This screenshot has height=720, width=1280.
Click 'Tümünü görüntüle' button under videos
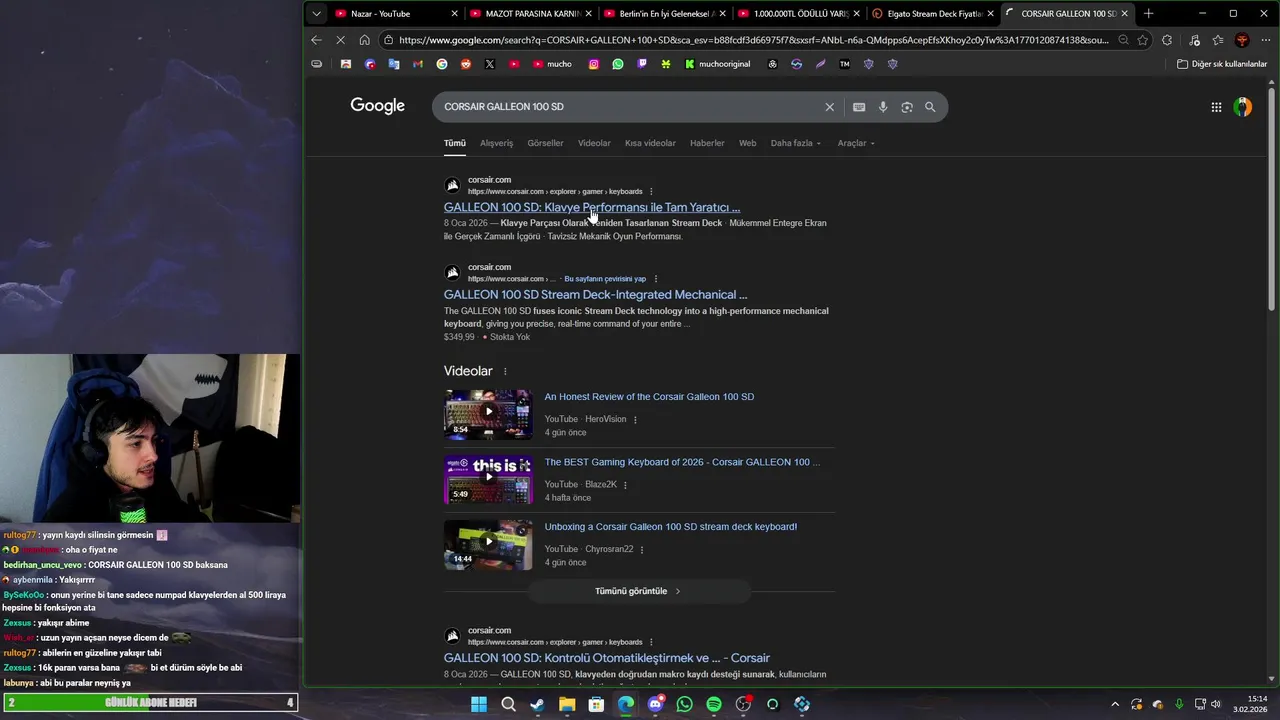click(638, 591)
